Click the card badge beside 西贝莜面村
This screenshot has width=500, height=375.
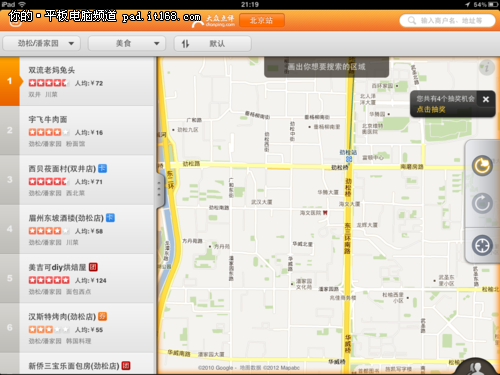coord(102,169)
